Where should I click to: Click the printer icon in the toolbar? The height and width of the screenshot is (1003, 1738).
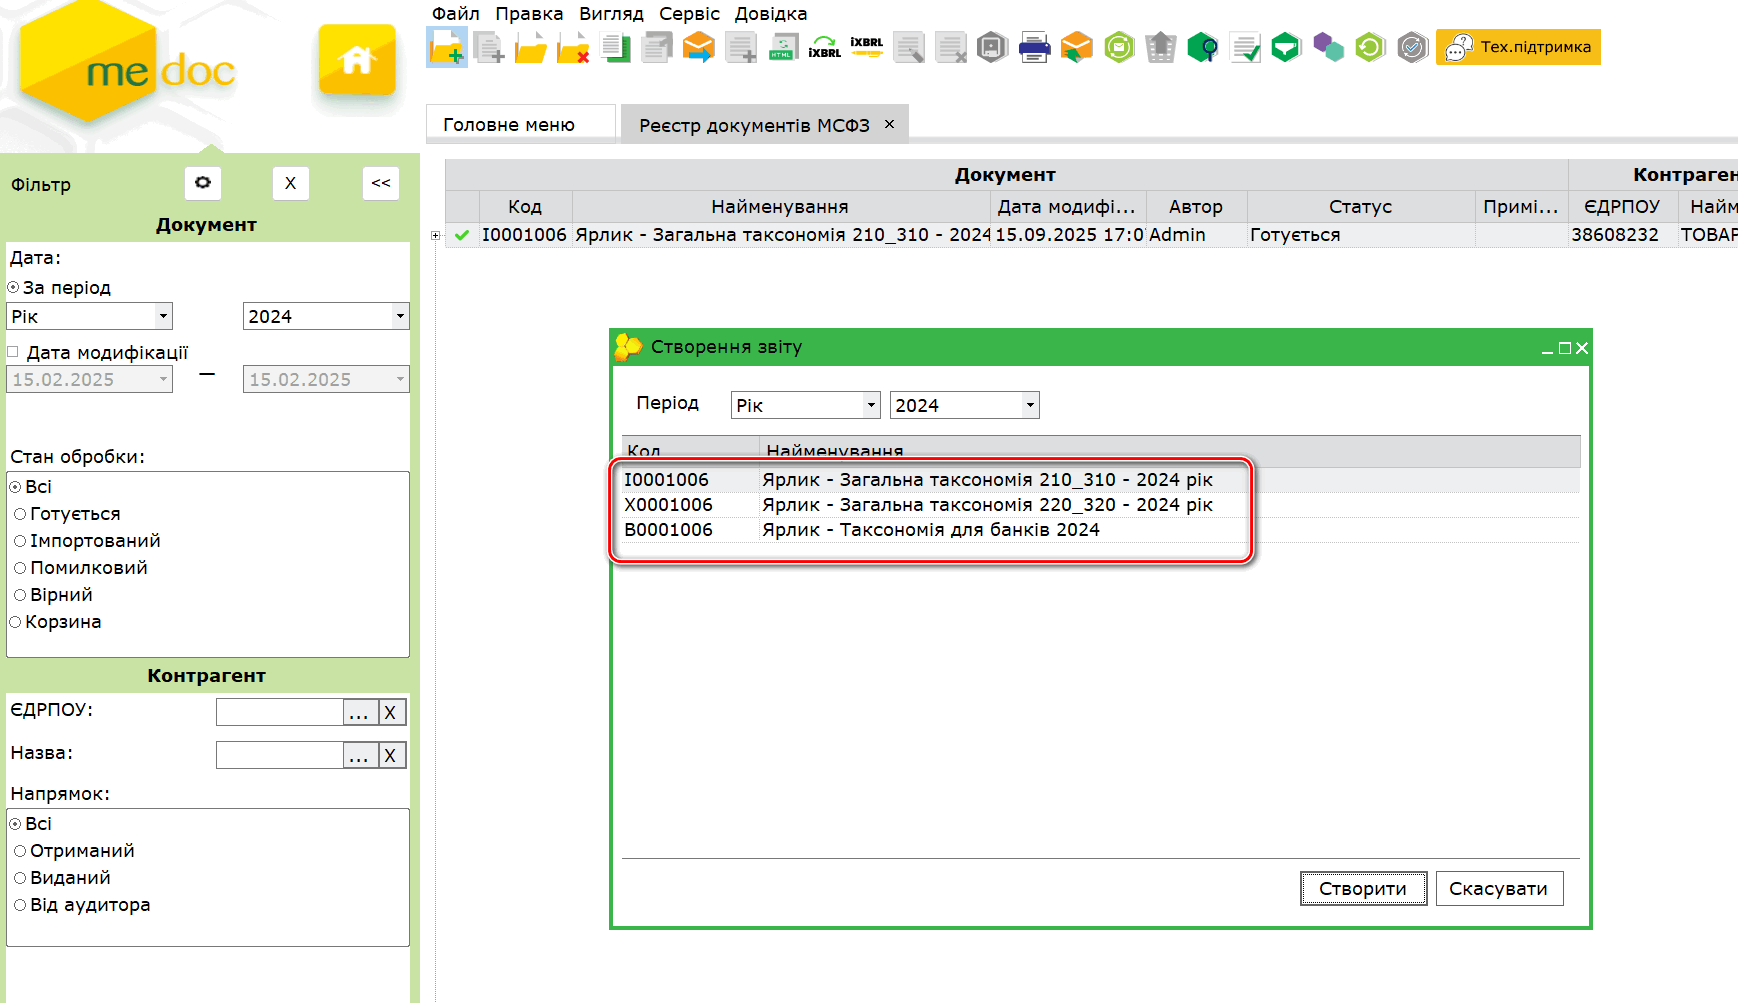1034,47
